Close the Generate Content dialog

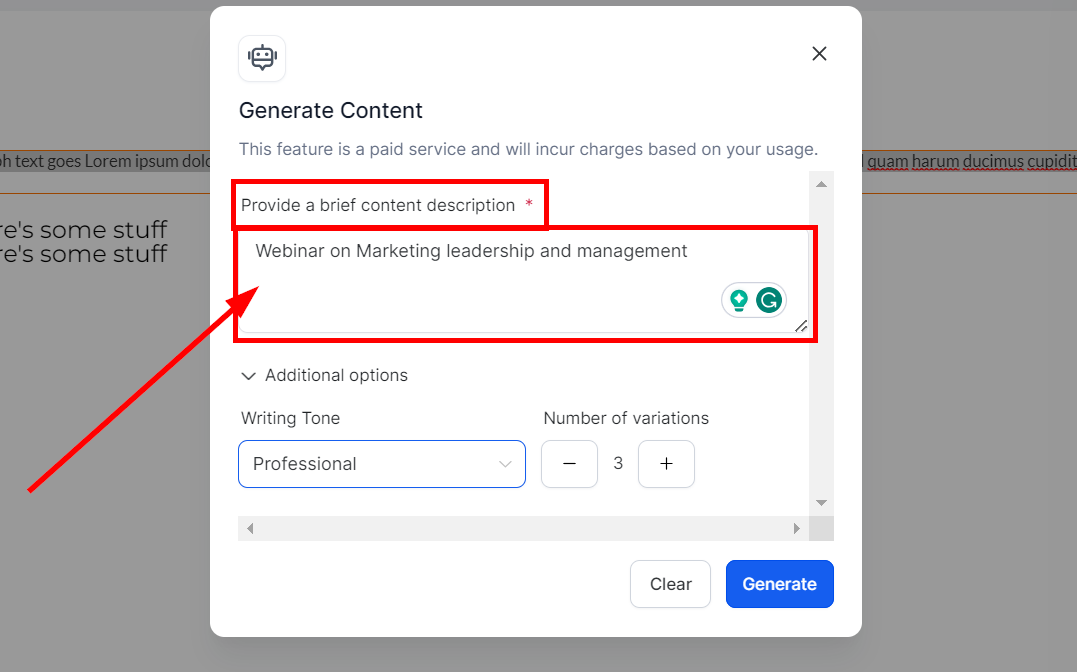819,54
